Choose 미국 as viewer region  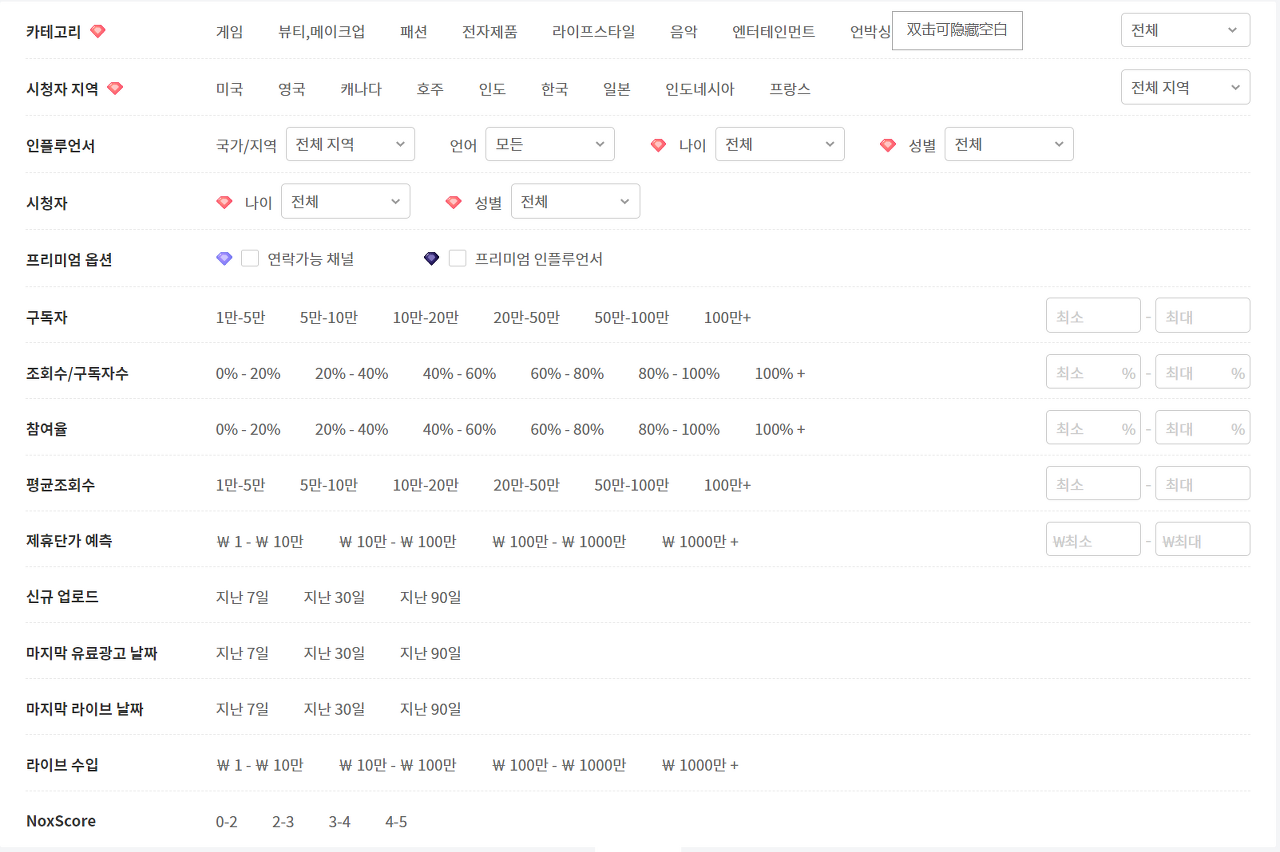pyautogui.click(x=229, y=88)
